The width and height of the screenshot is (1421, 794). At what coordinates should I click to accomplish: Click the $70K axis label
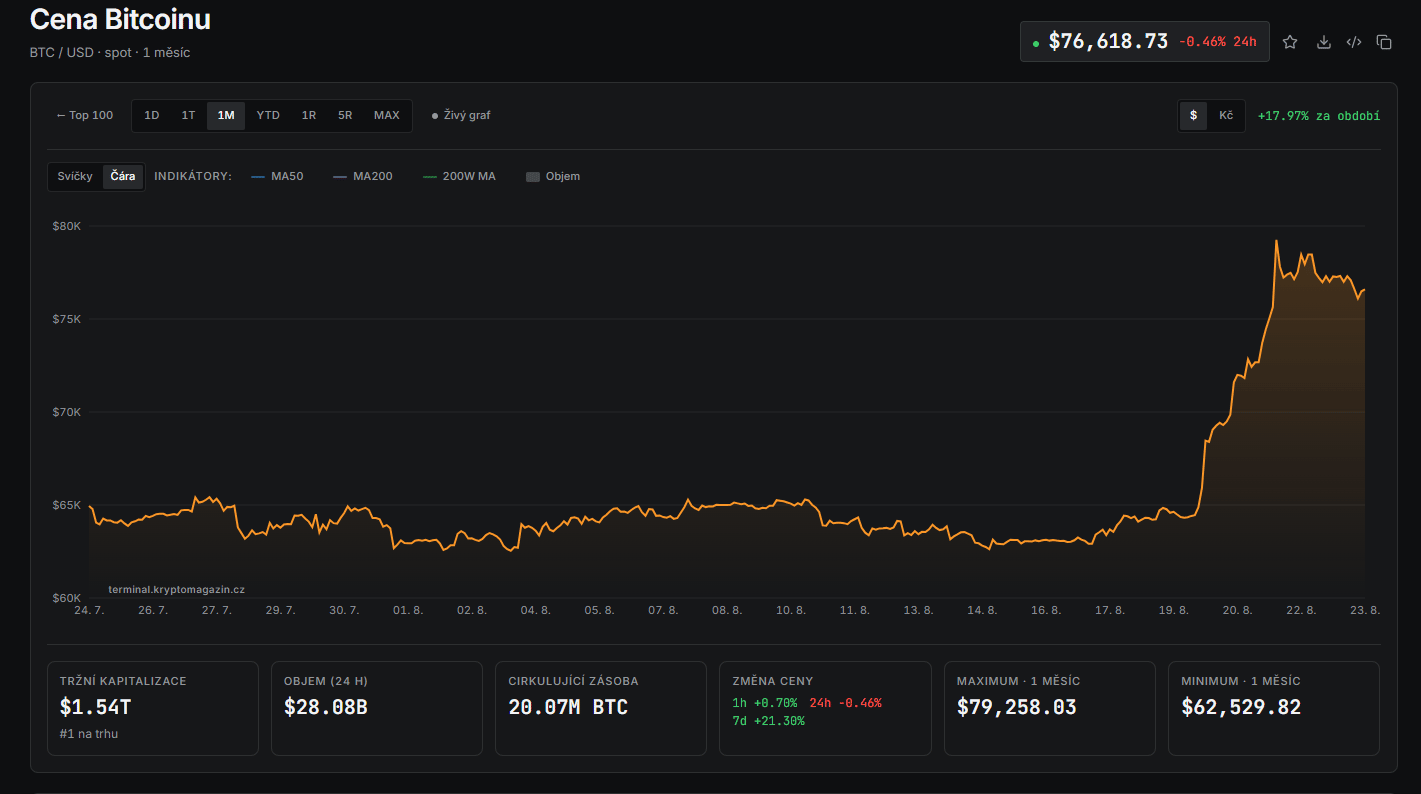67,412
